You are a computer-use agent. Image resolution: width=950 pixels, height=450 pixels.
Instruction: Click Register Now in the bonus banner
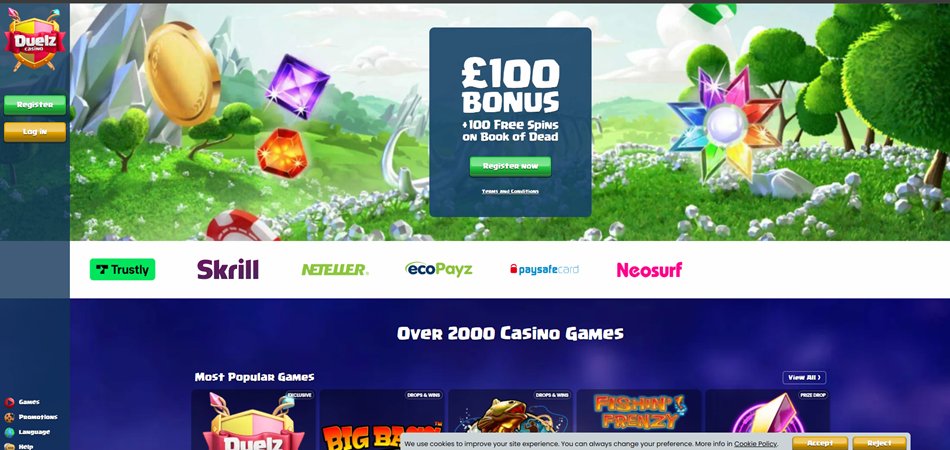point(510,167)
